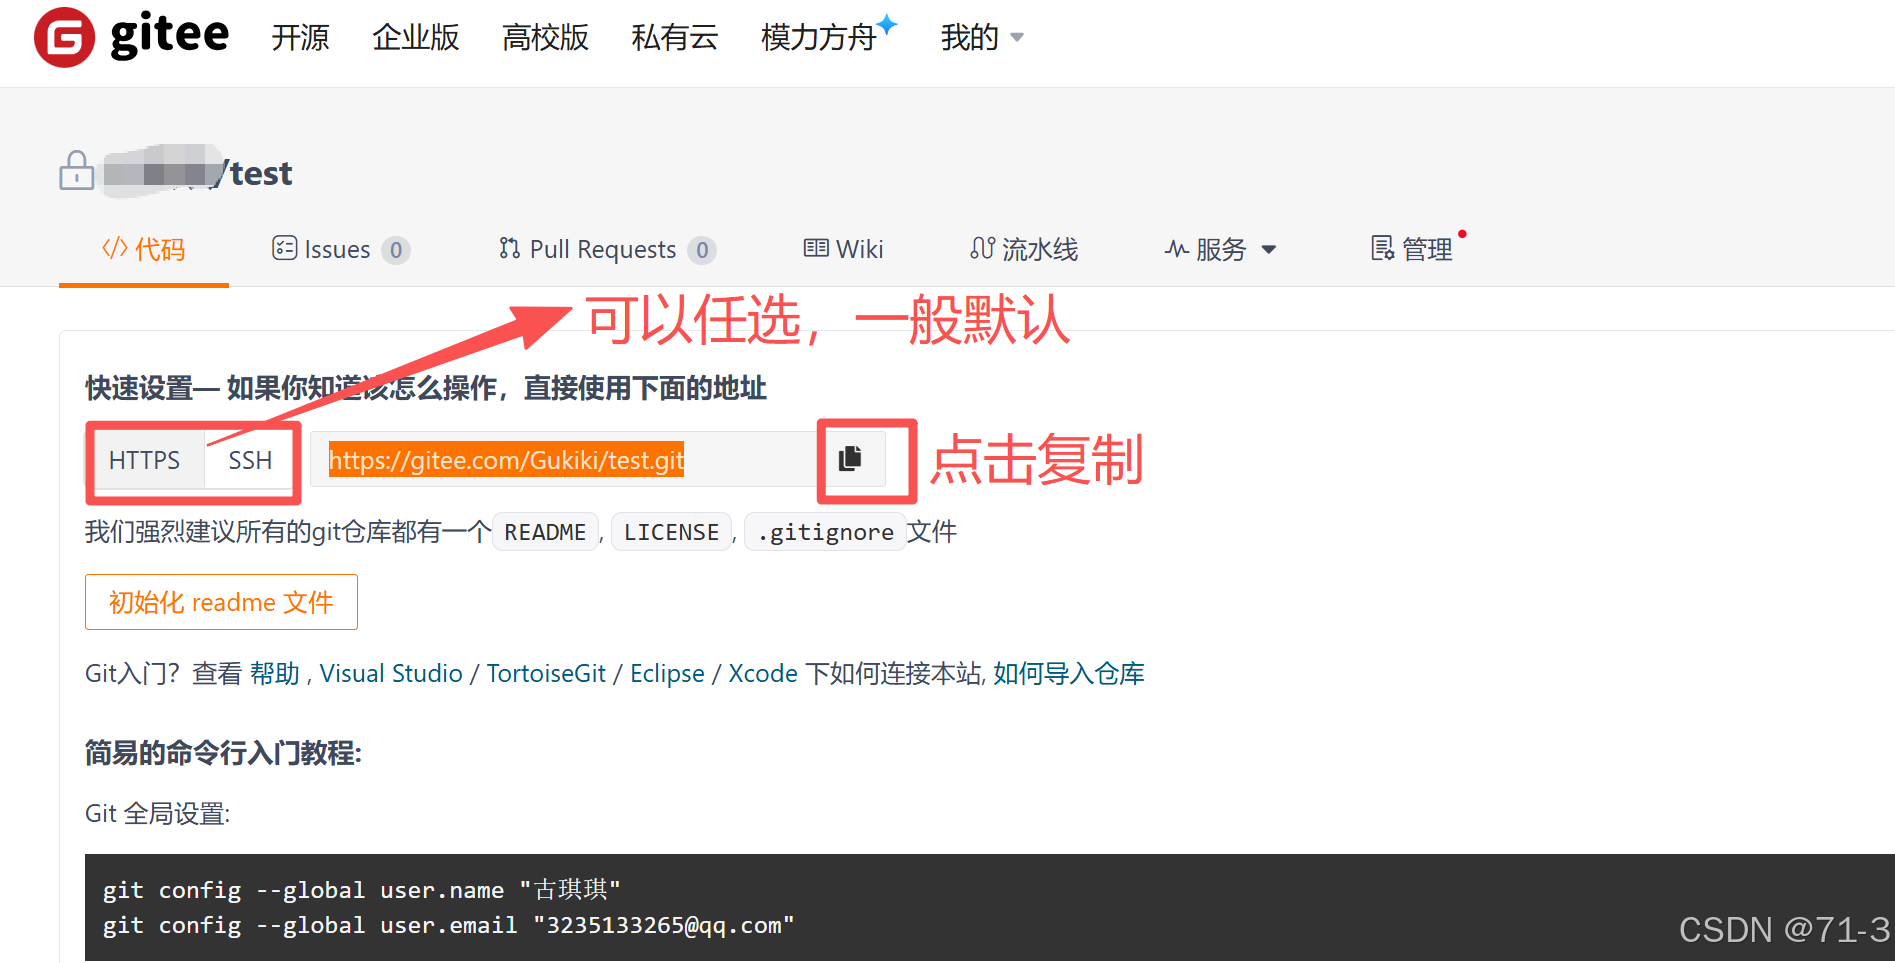Open the 高校版 navigation item
1895x963 pixels.
pos(545,38)
